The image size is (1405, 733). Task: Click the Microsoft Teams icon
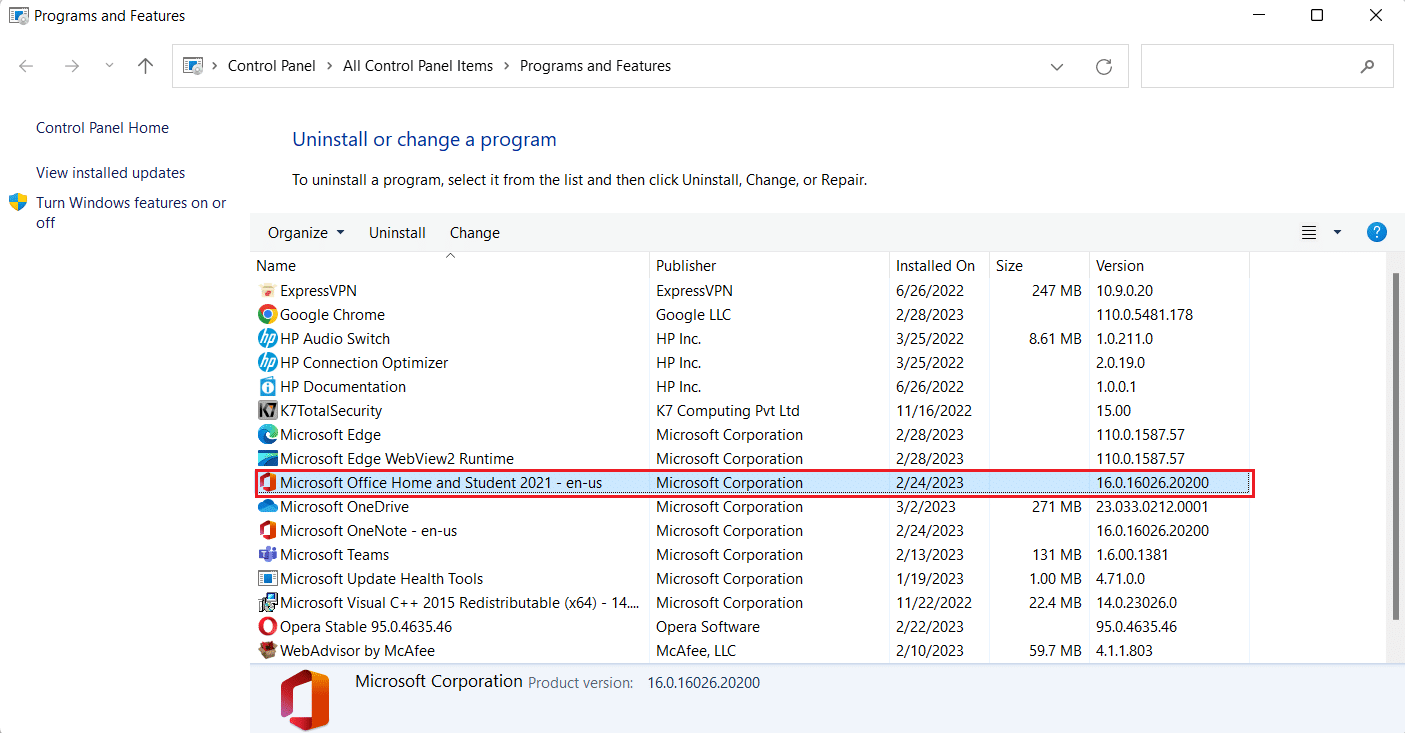[267, 555]
